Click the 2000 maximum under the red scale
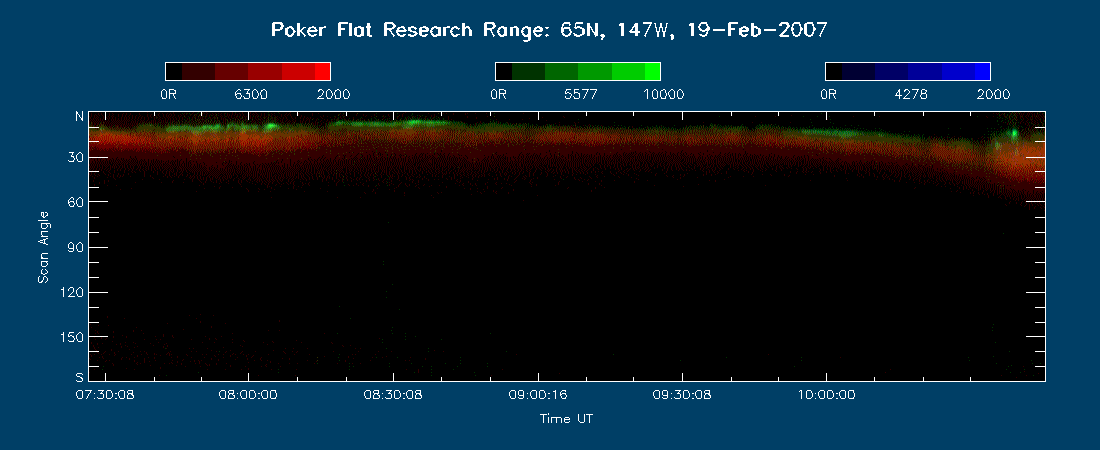The width and height of the screenshot is (1100, 450). [334, 95]
